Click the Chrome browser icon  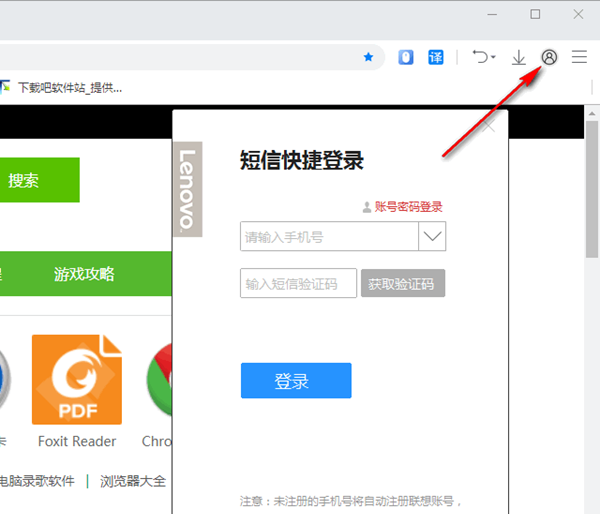[160, 380]
